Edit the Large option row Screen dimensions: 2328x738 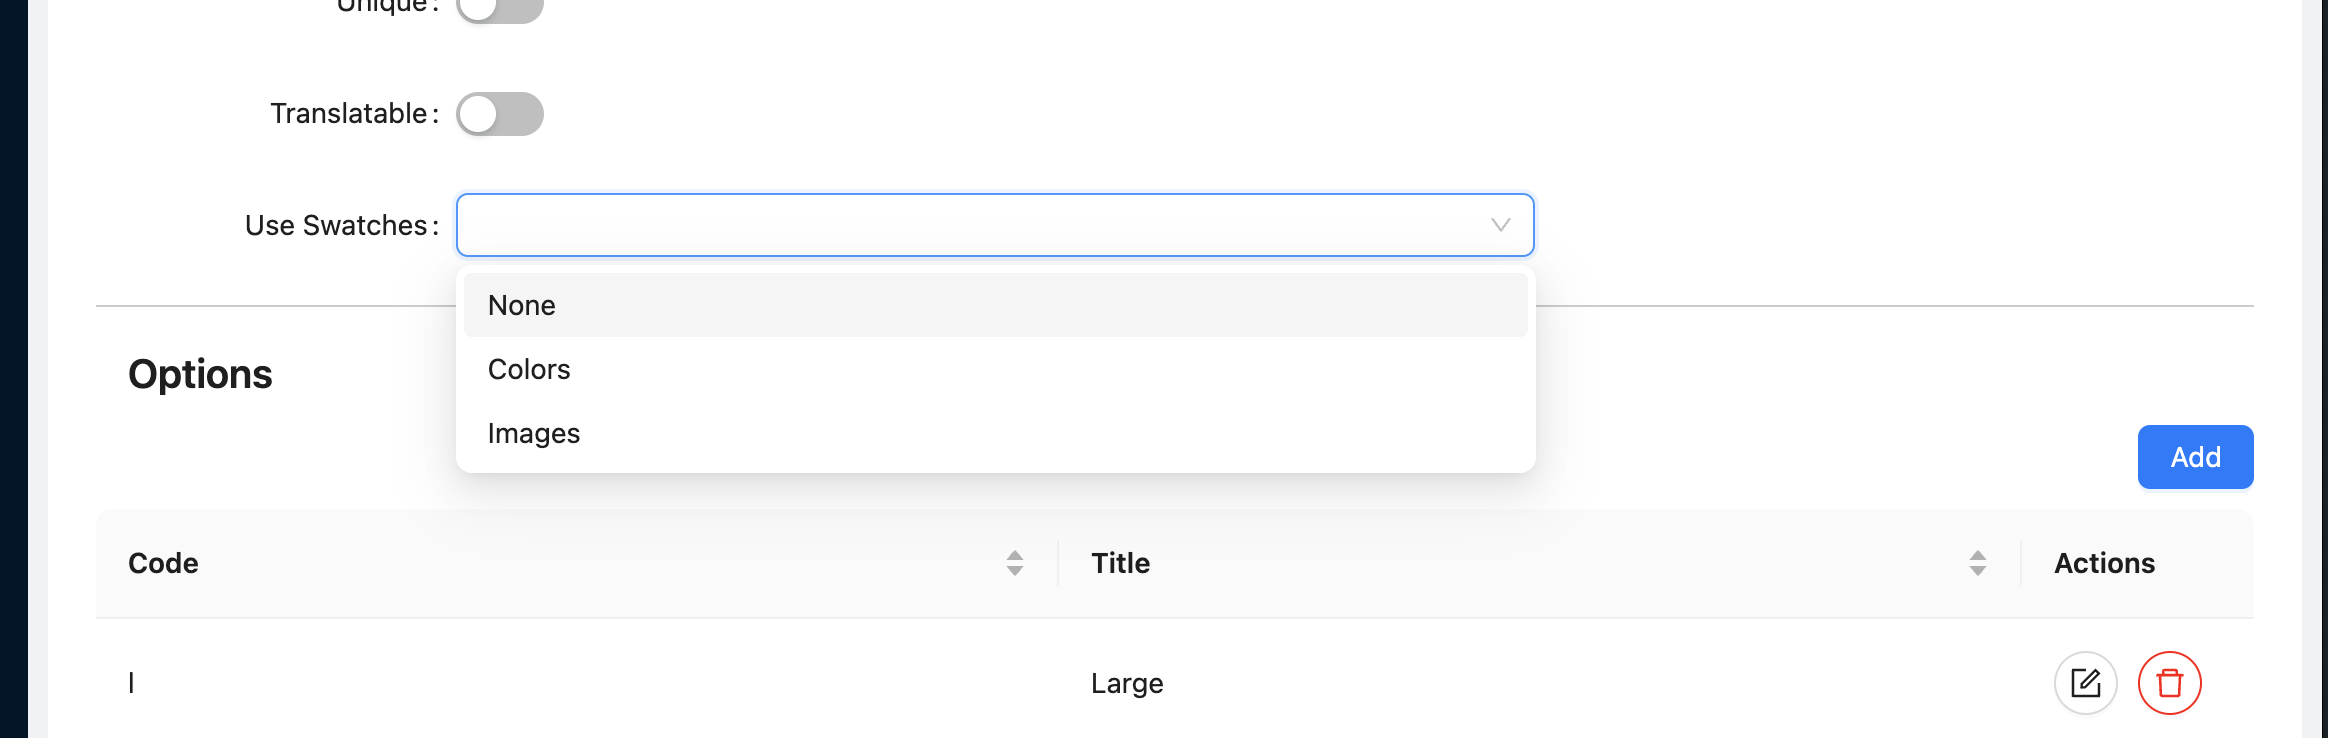[x=2085, y=683]
